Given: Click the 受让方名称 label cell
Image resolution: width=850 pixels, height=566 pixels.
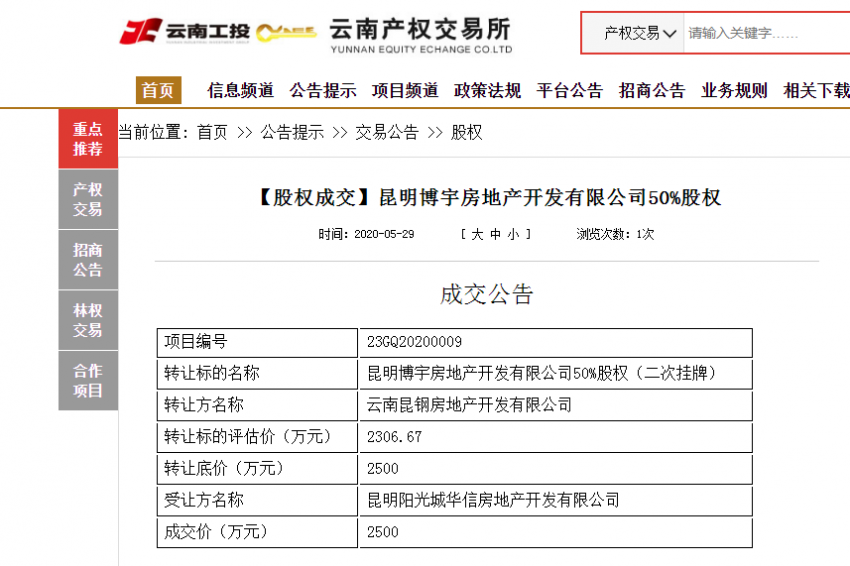Looking at the screenshot, I should (x=257, y=500).
